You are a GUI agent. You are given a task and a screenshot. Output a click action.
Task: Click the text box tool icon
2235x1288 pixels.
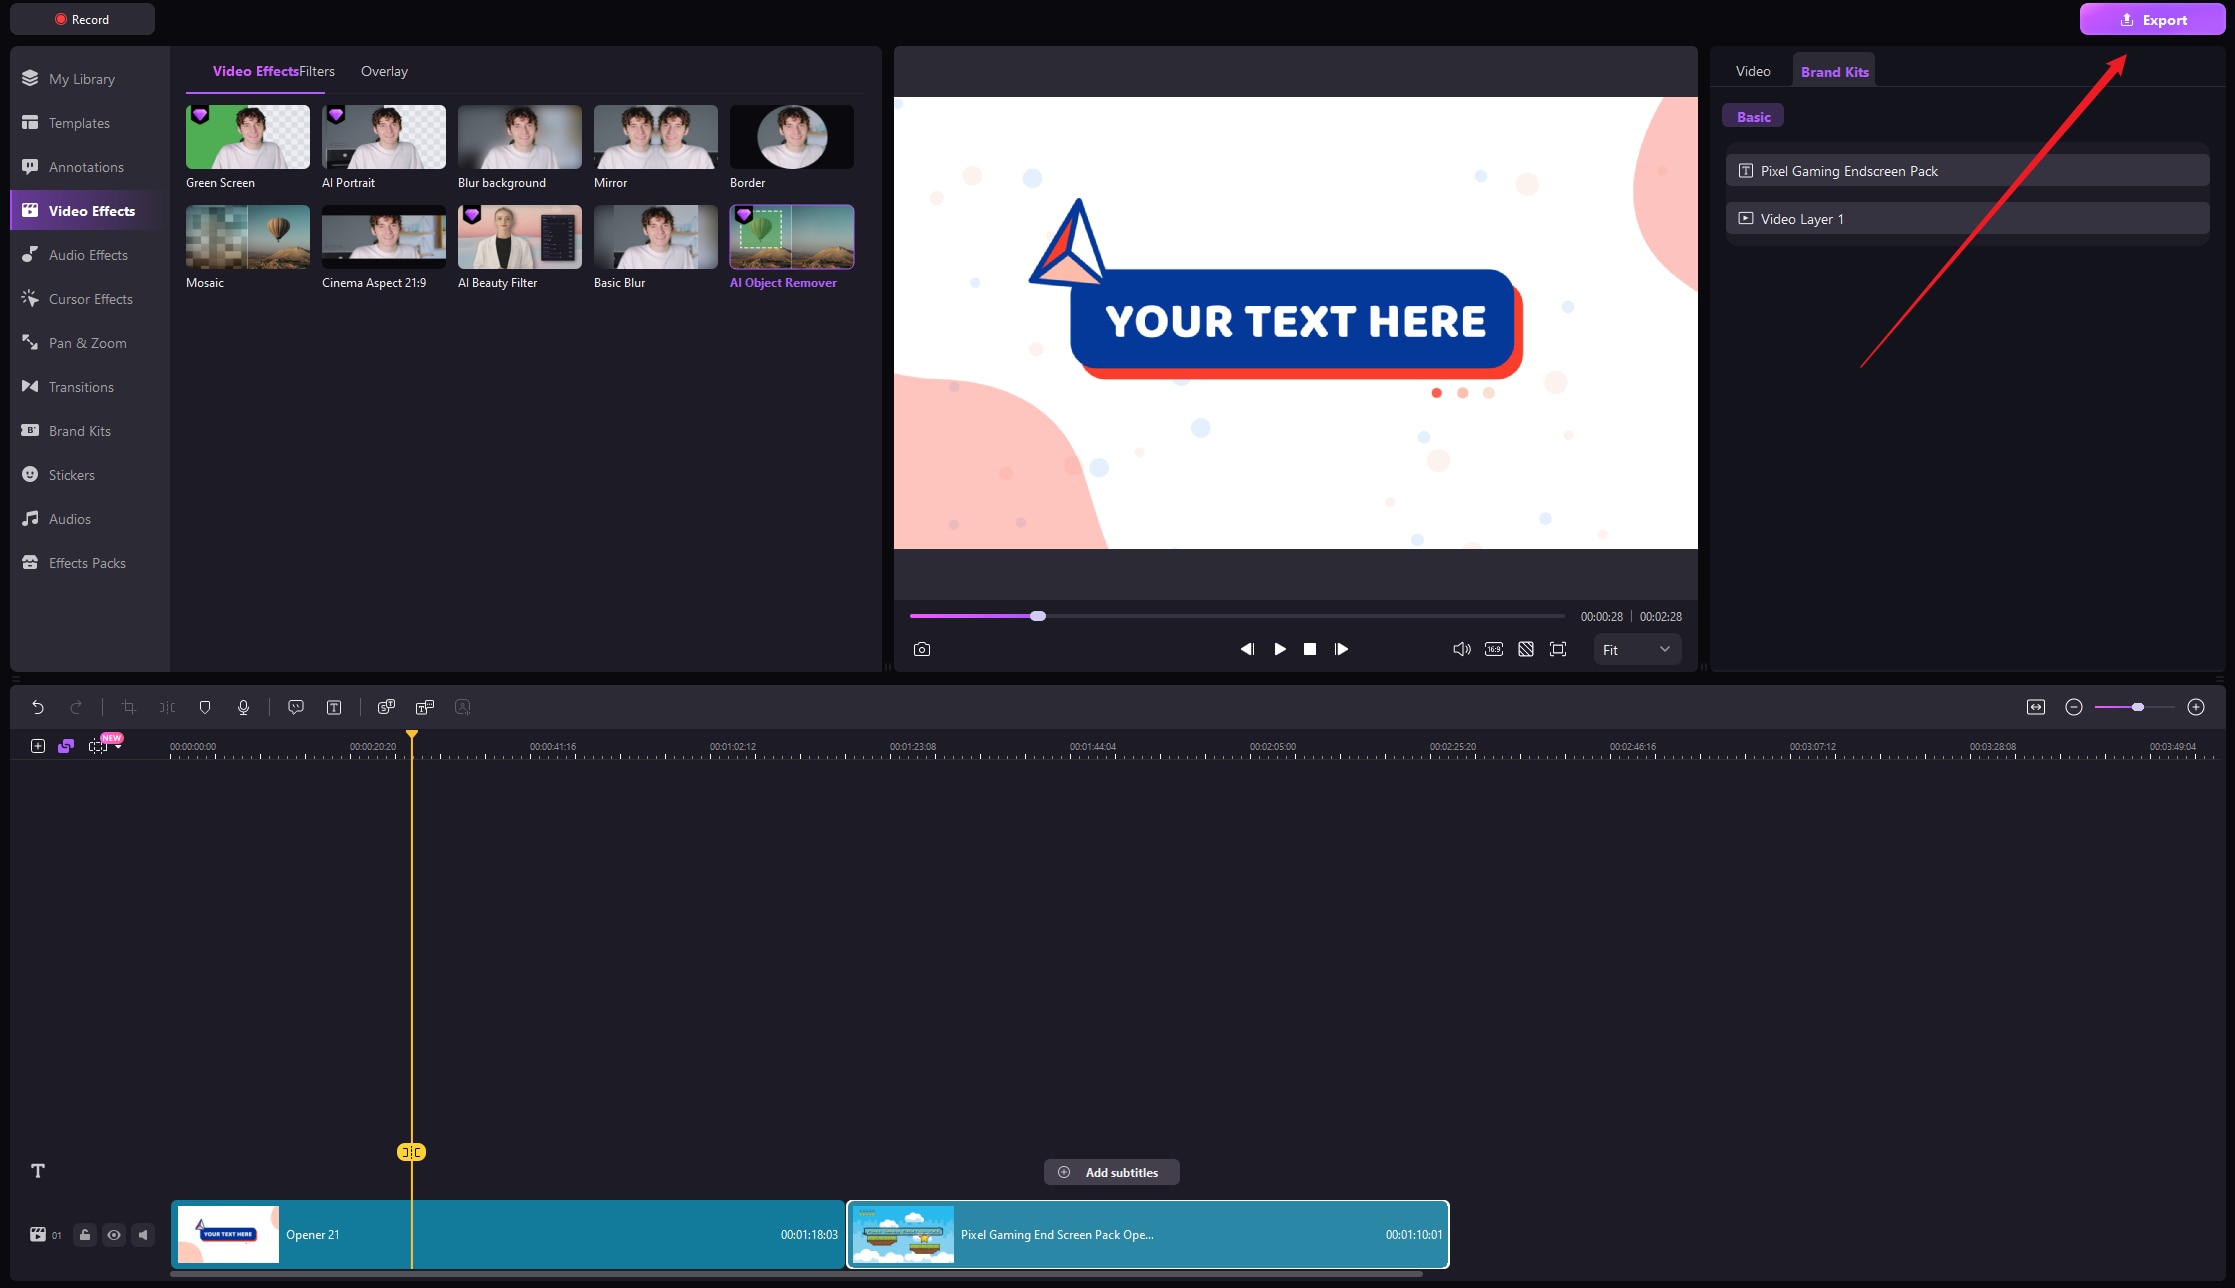pyautogui.click(x=334, y=707)
